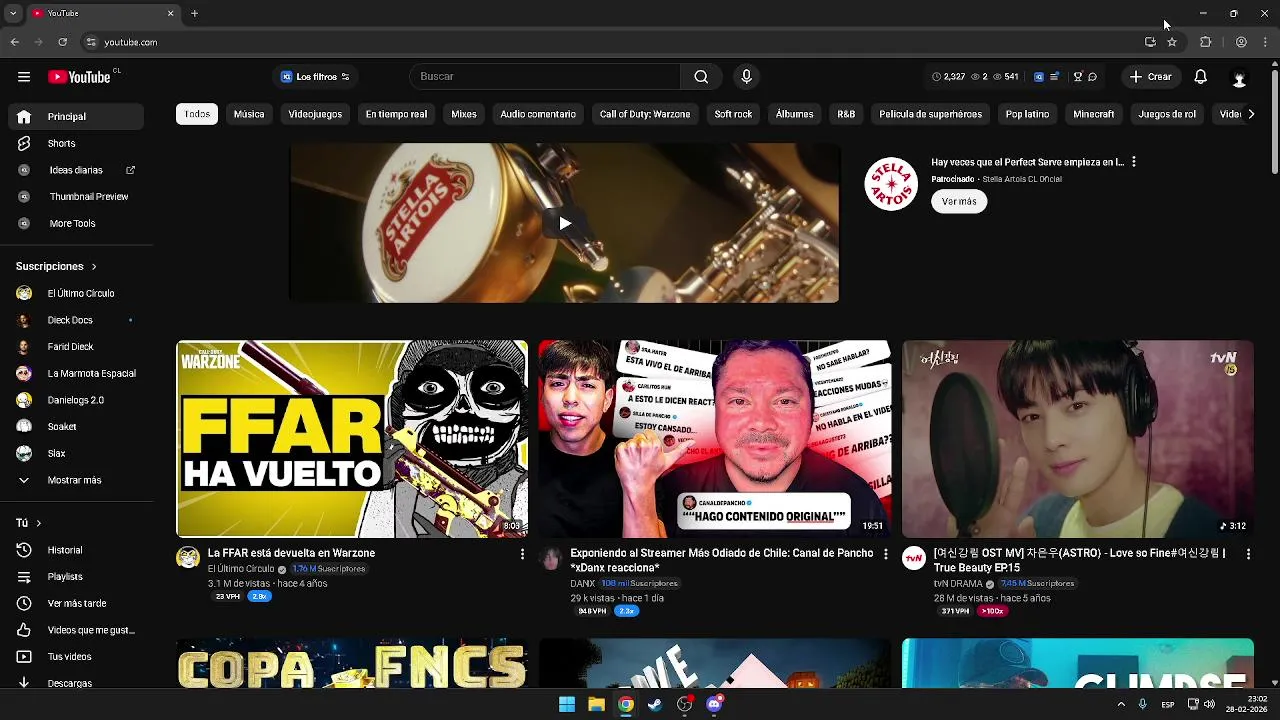Open Historial in the sidebar
This screenshot has width=1280, height=720.
pyautogui.click(x=75, y=550)
